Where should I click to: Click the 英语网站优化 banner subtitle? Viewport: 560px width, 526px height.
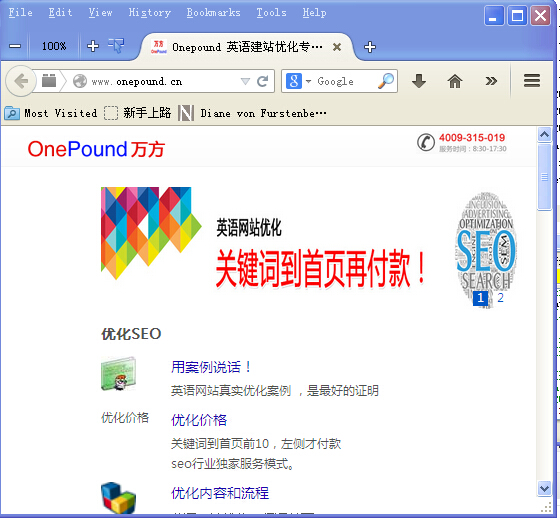click(249, 227)
